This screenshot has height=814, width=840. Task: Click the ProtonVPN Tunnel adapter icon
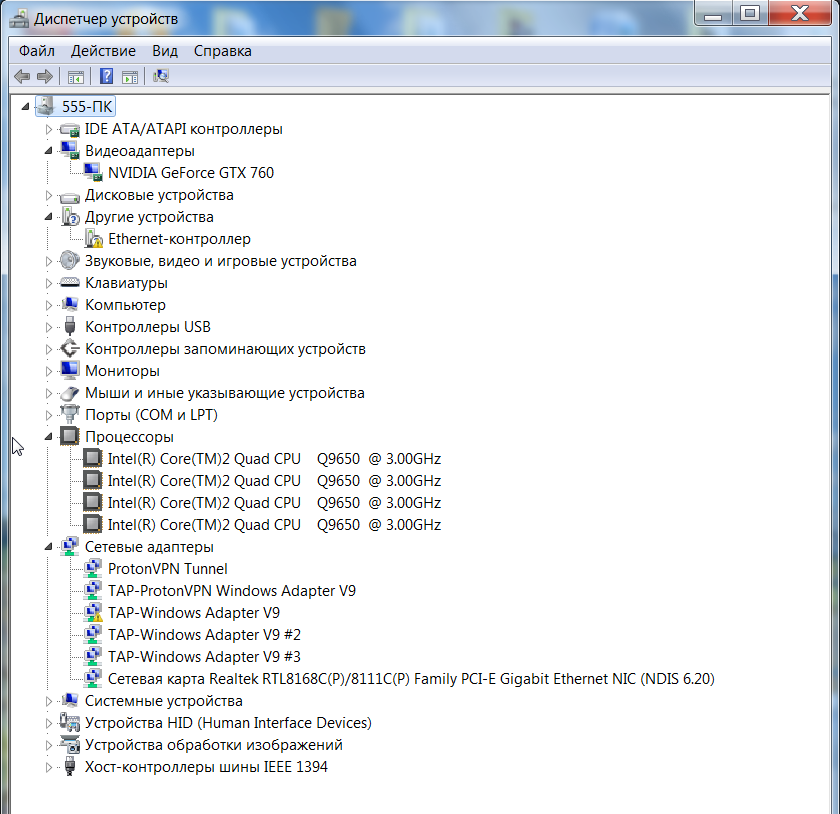(93, 568)
